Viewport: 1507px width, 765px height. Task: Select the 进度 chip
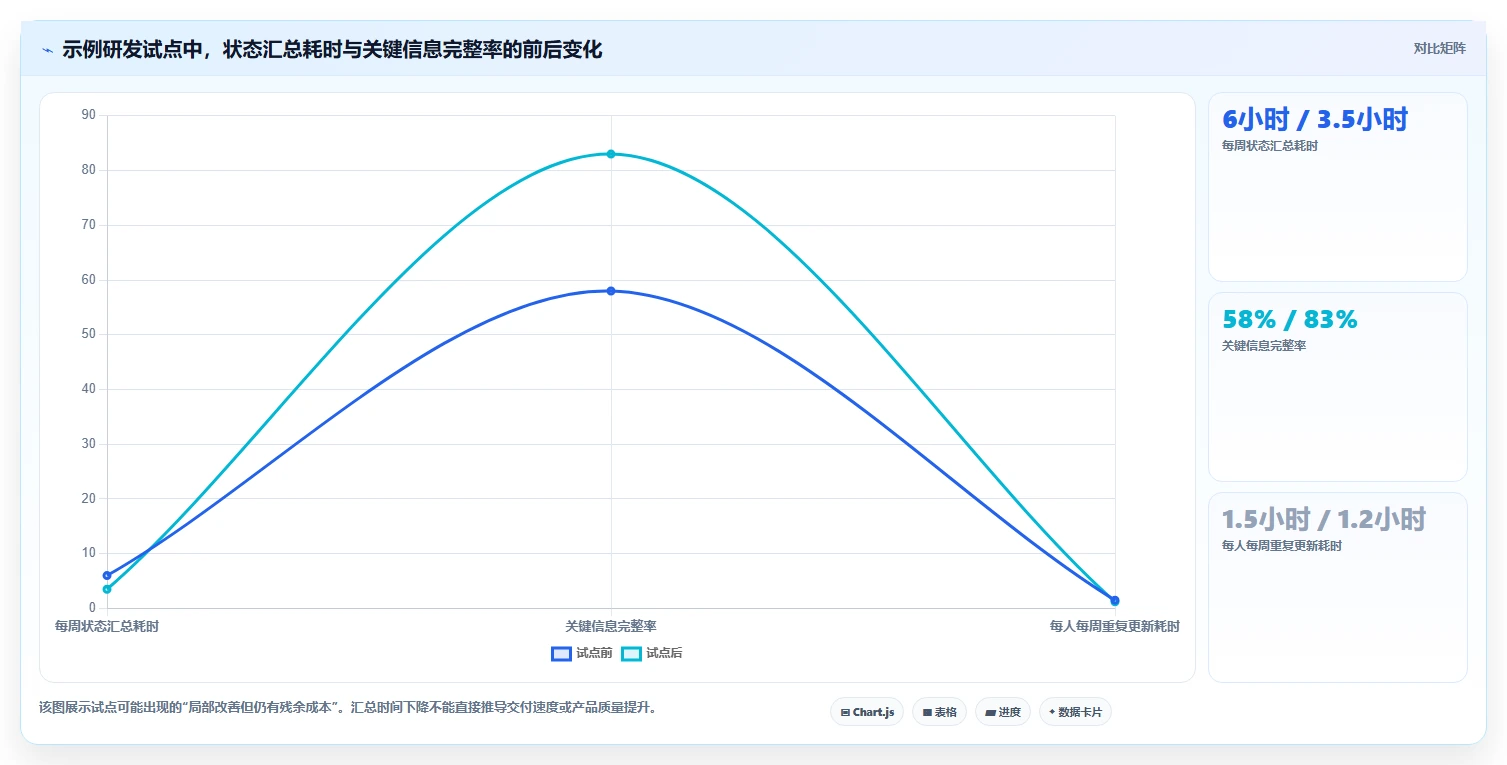(1003, 712)
